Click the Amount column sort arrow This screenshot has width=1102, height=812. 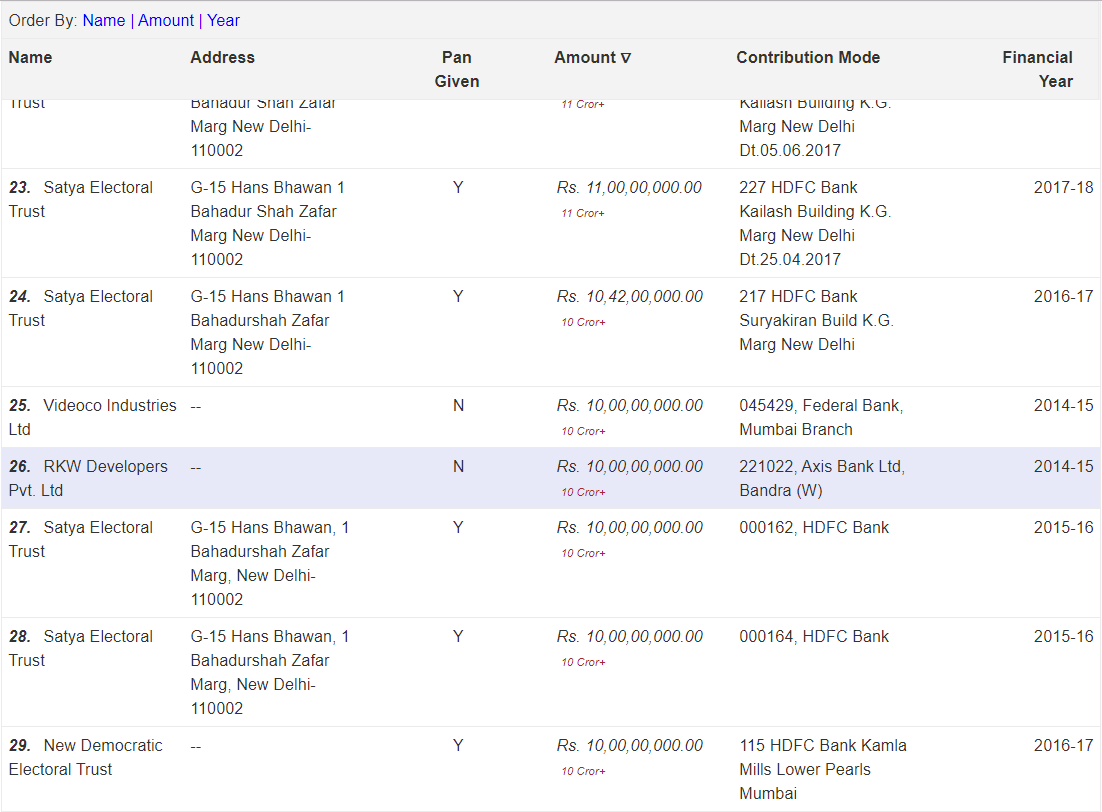(625, 58)
